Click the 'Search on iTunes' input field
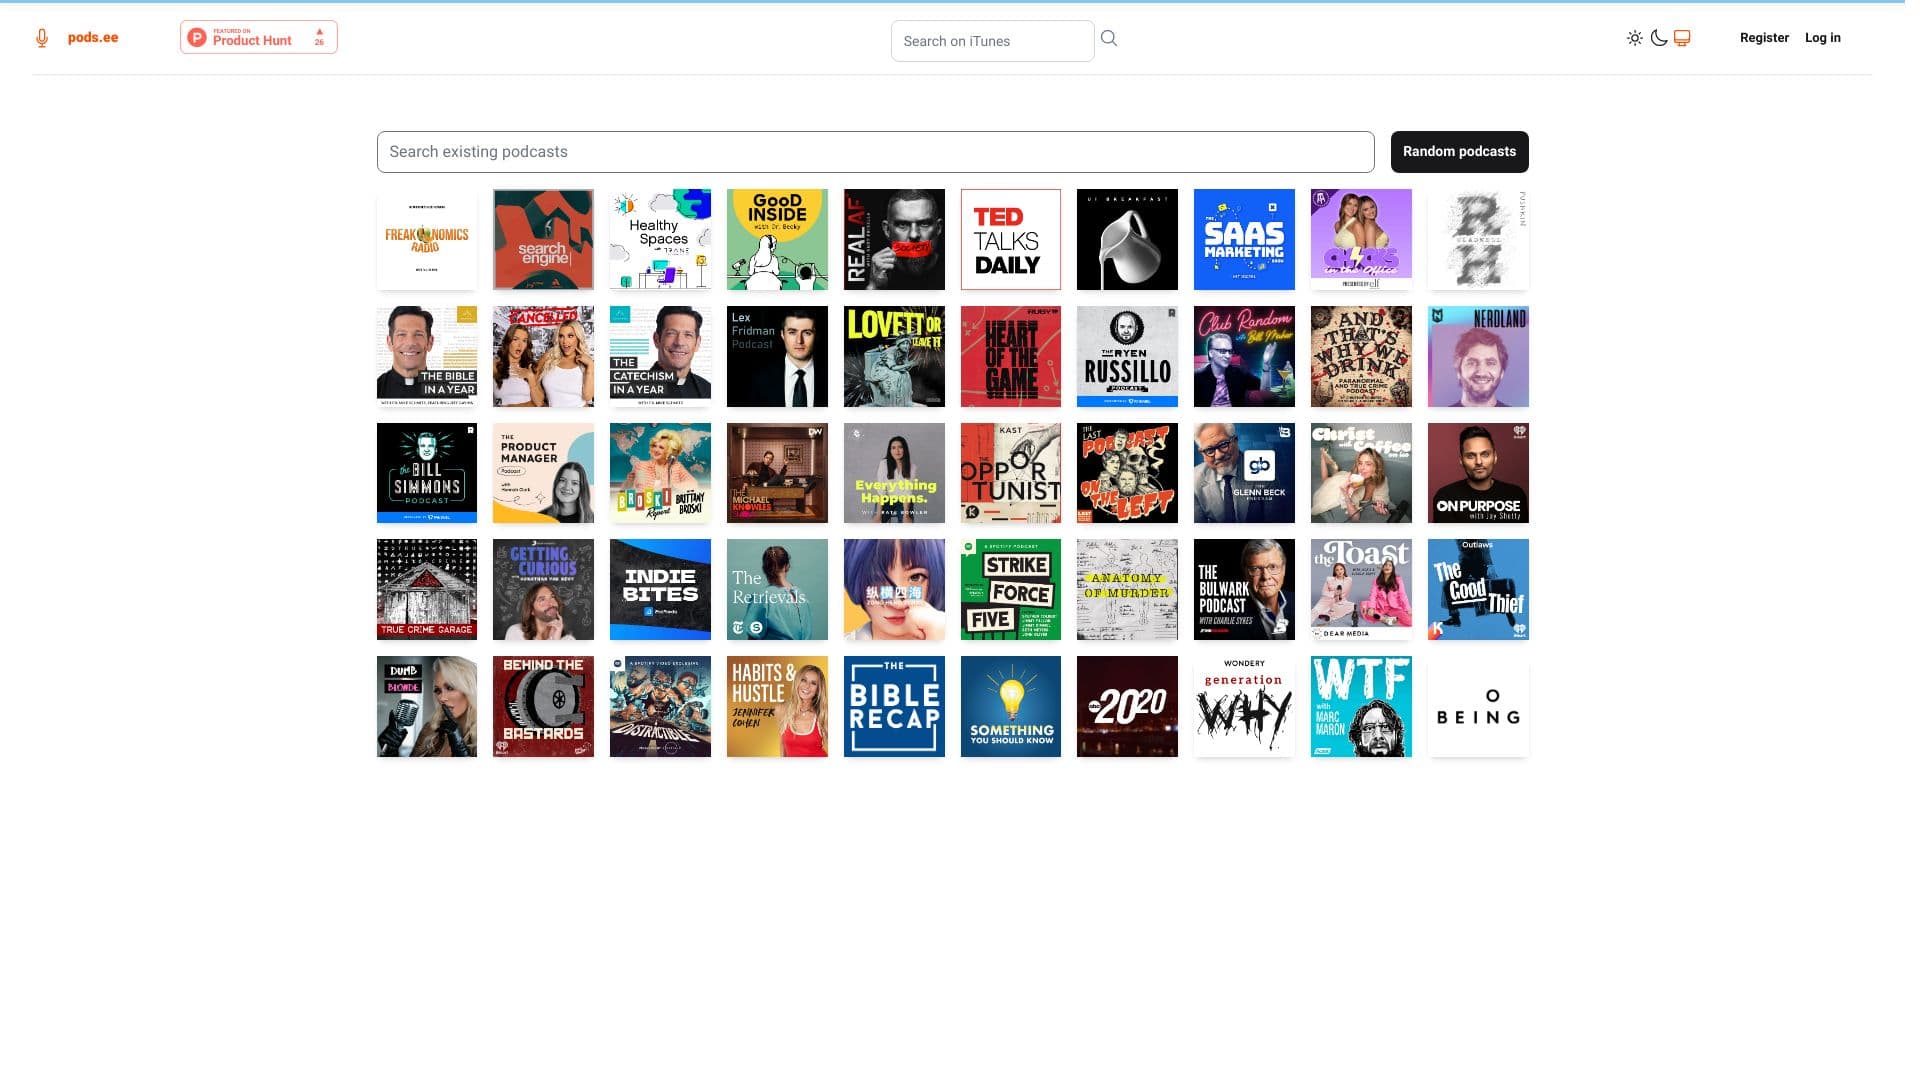Screen dimensions: 1920x1080 [x=992, y=40]
